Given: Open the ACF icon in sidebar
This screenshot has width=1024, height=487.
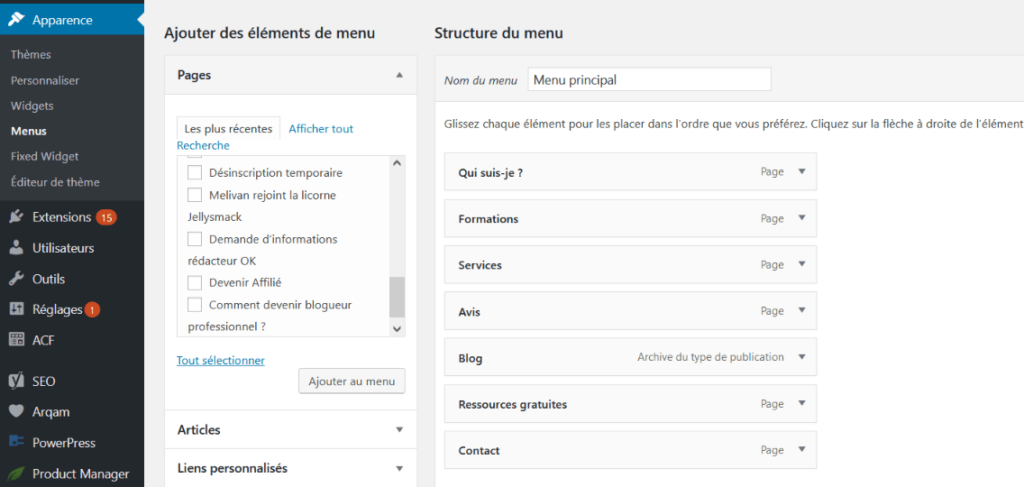Looking at the screenshot, I should point(16,339).
